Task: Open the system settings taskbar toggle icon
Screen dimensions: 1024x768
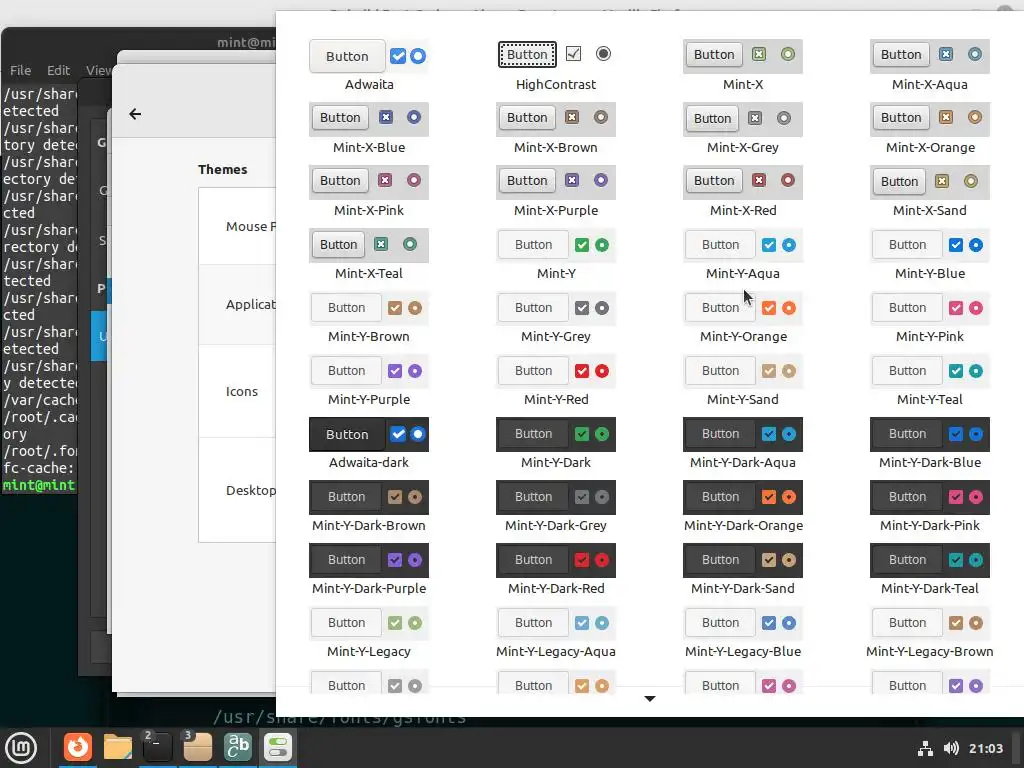Action: tap(278, 747)
